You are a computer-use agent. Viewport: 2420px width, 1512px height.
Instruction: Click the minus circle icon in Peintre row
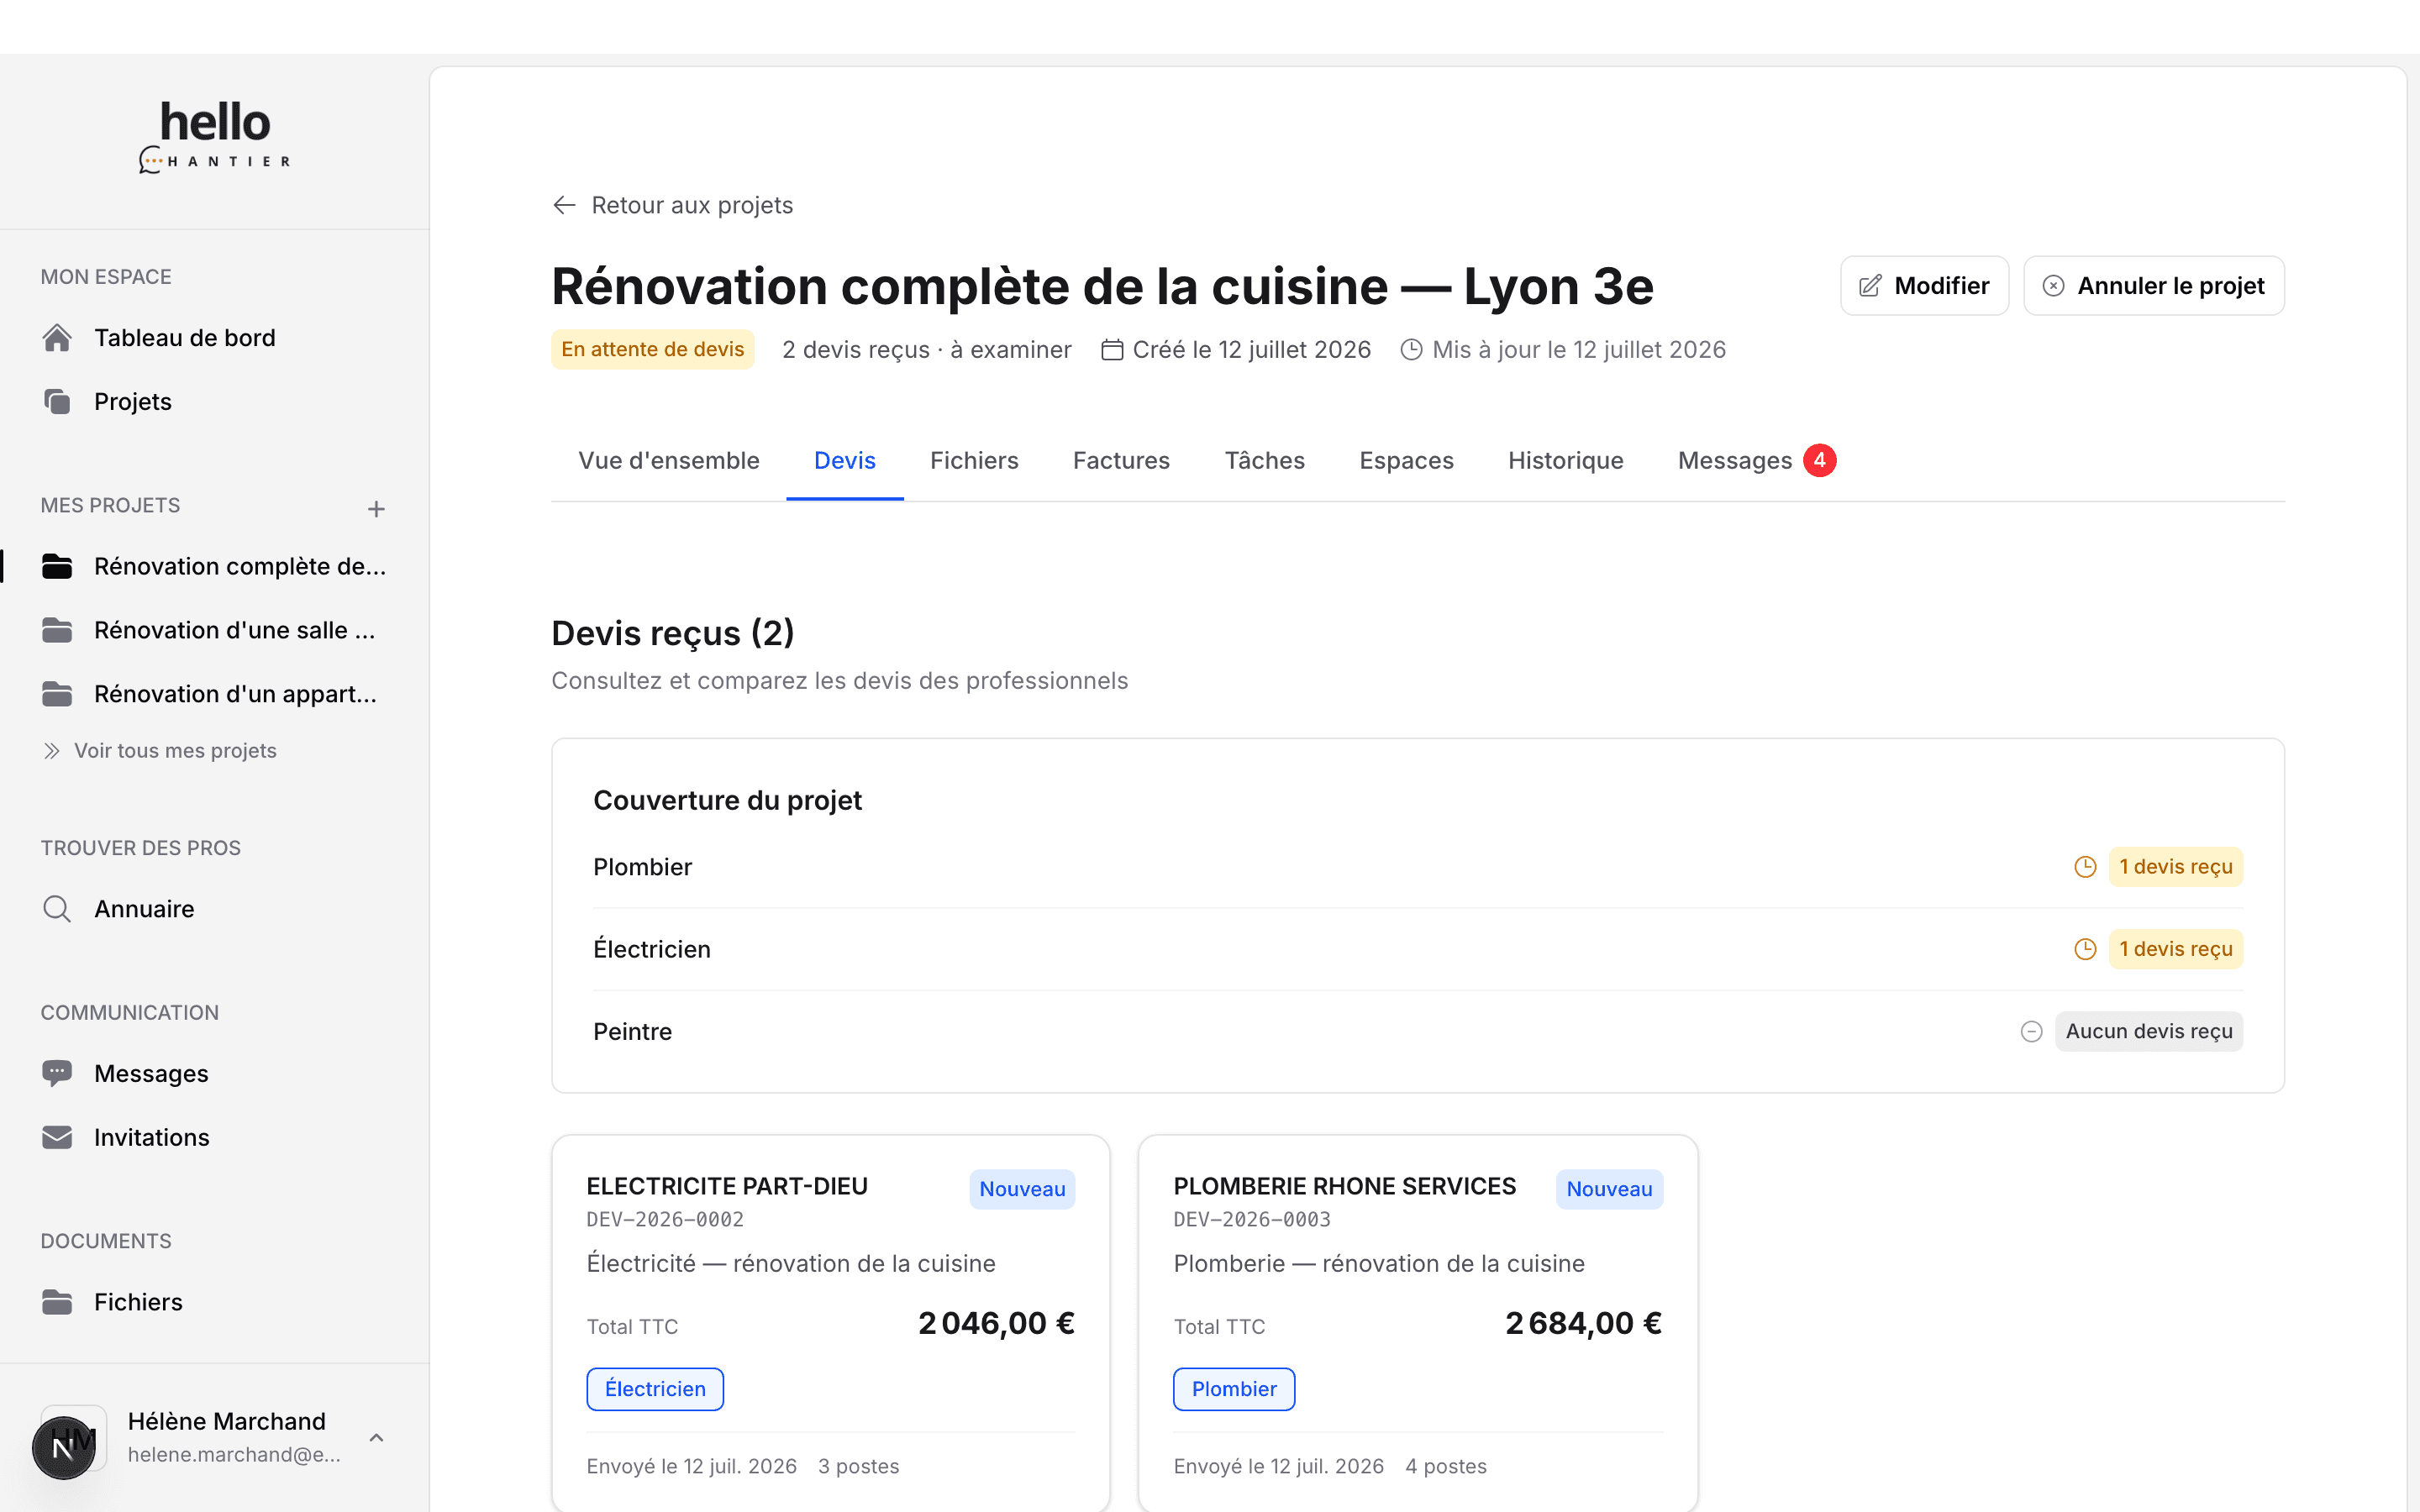2031,1032
